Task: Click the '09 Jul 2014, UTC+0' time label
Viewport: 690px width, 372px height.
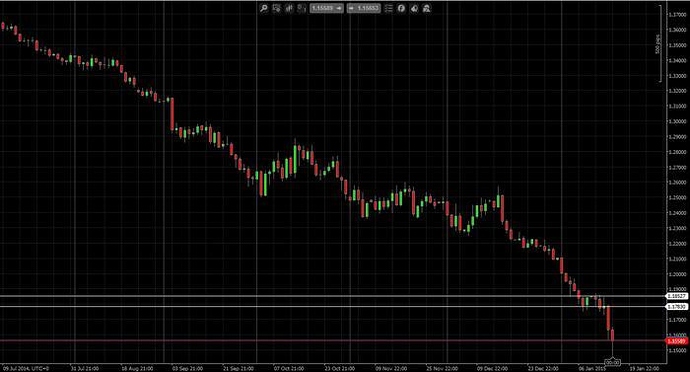Action: (26, 368)
